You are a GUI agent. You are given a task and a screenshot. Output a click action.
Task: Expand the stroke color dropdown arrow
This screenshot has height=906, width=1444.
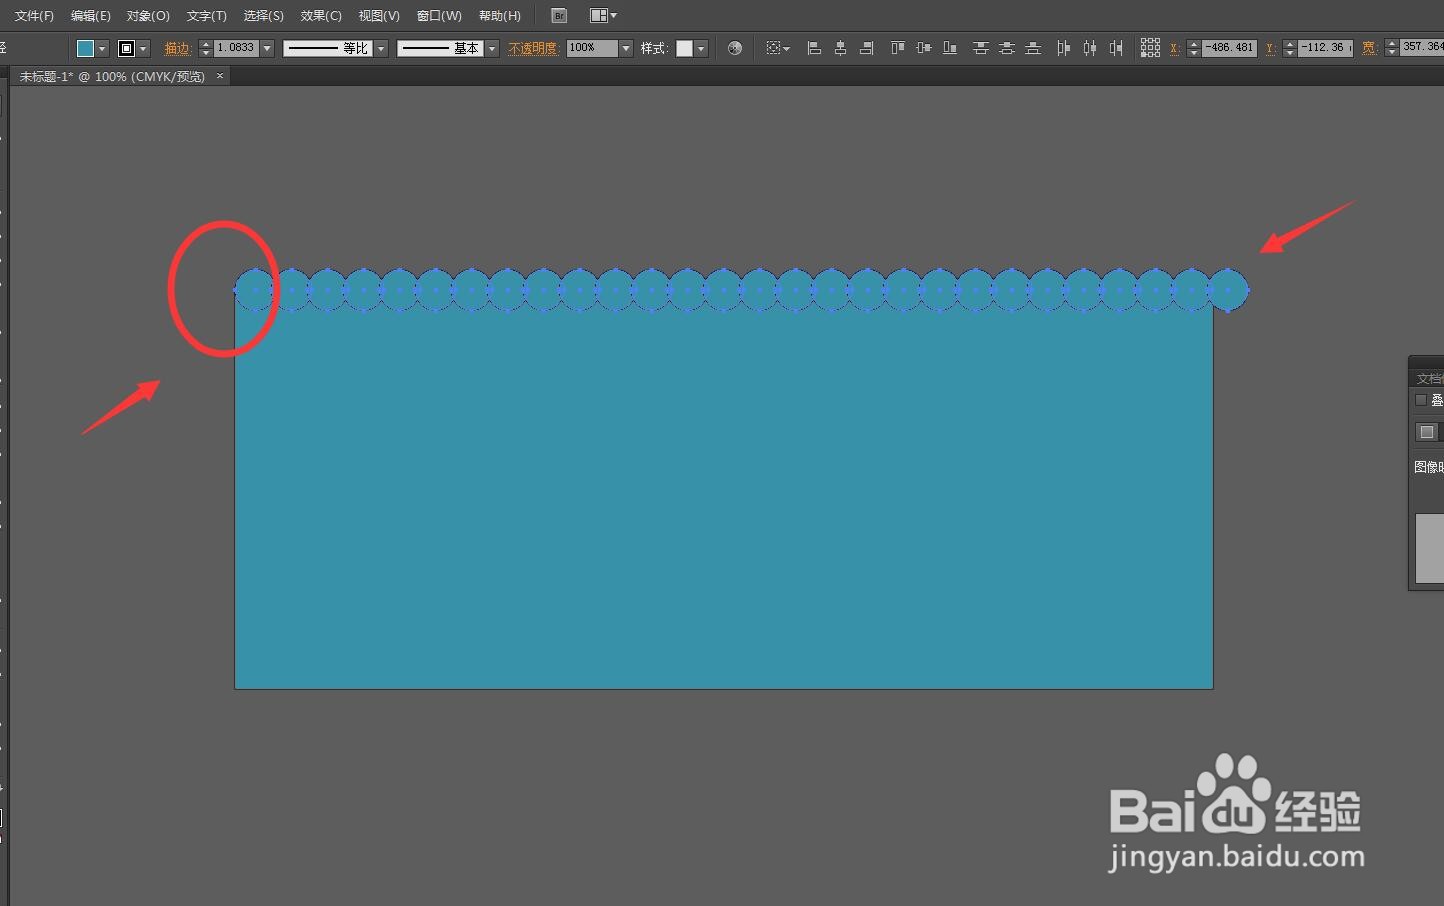(x=143, y=48)
